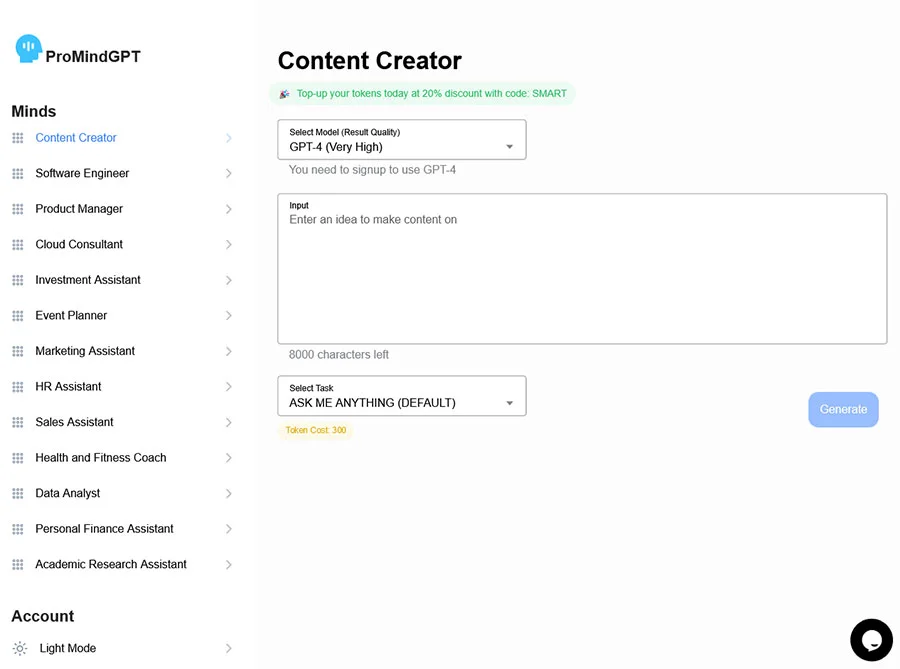Click the grid icon beside Event Planner
The image size is (900, 669).
(x=17, y=316)
